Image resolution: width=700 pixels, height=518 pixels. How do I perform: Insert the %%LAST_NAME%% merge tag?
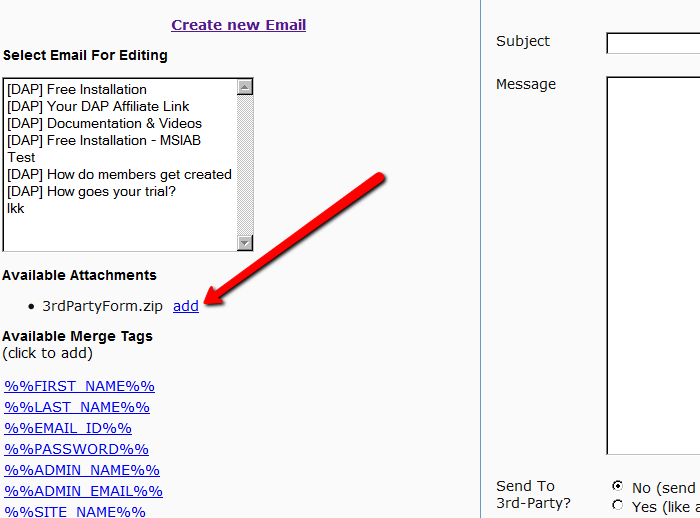77,407
